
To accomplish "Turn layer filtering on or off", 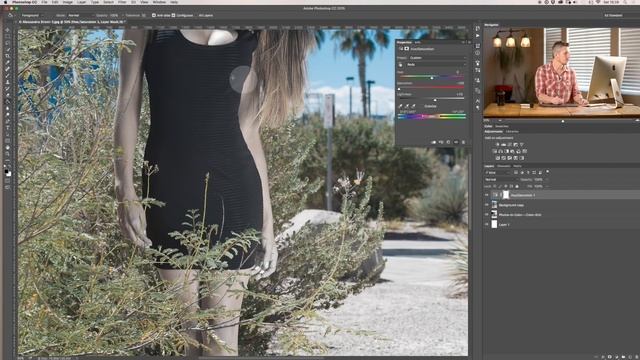I will click(548, 171).
